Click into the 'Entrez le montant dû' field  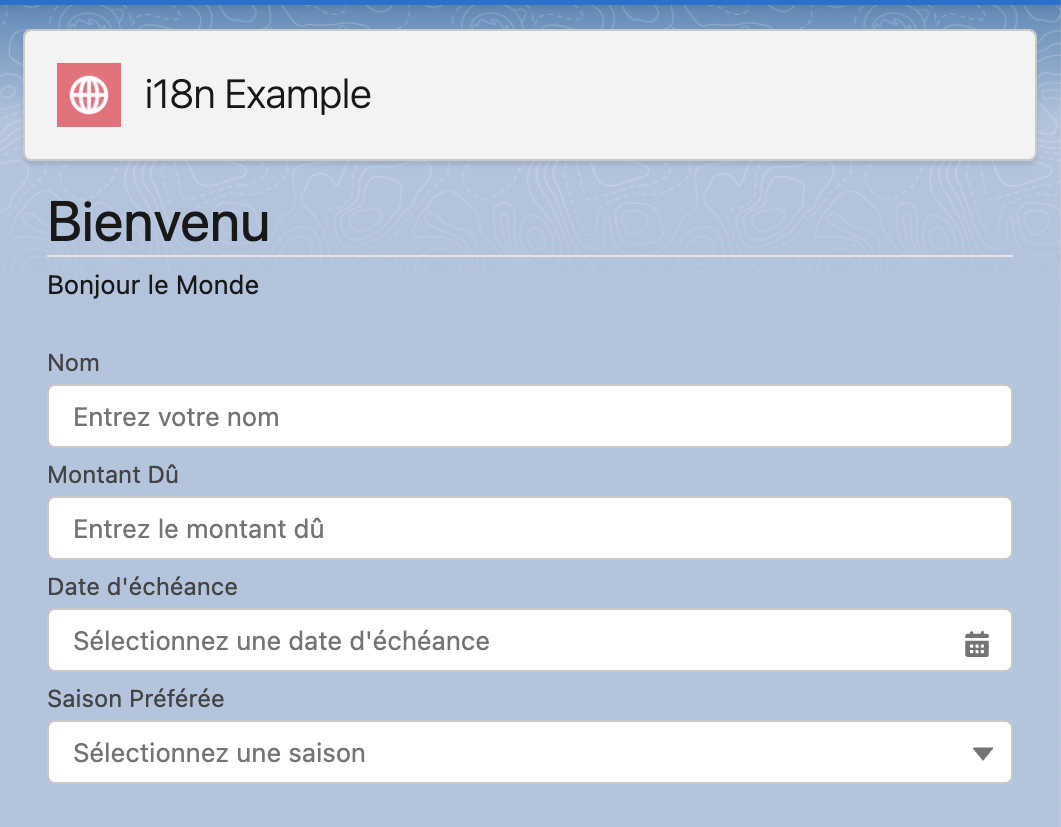[x=529, y=528]
